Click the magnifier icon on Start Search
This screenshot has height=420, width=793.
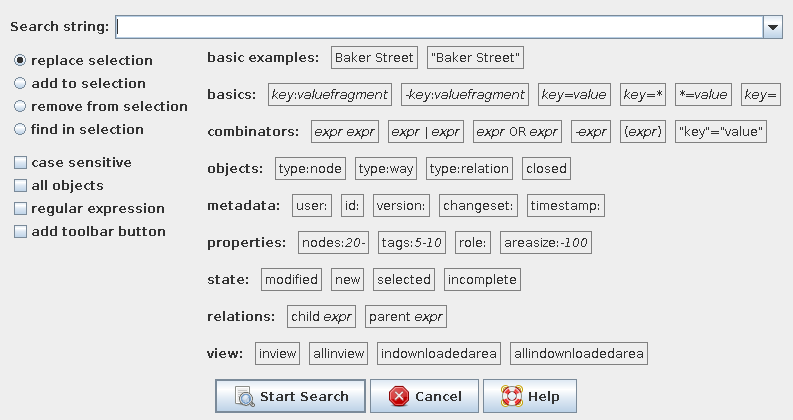point(243,396)
